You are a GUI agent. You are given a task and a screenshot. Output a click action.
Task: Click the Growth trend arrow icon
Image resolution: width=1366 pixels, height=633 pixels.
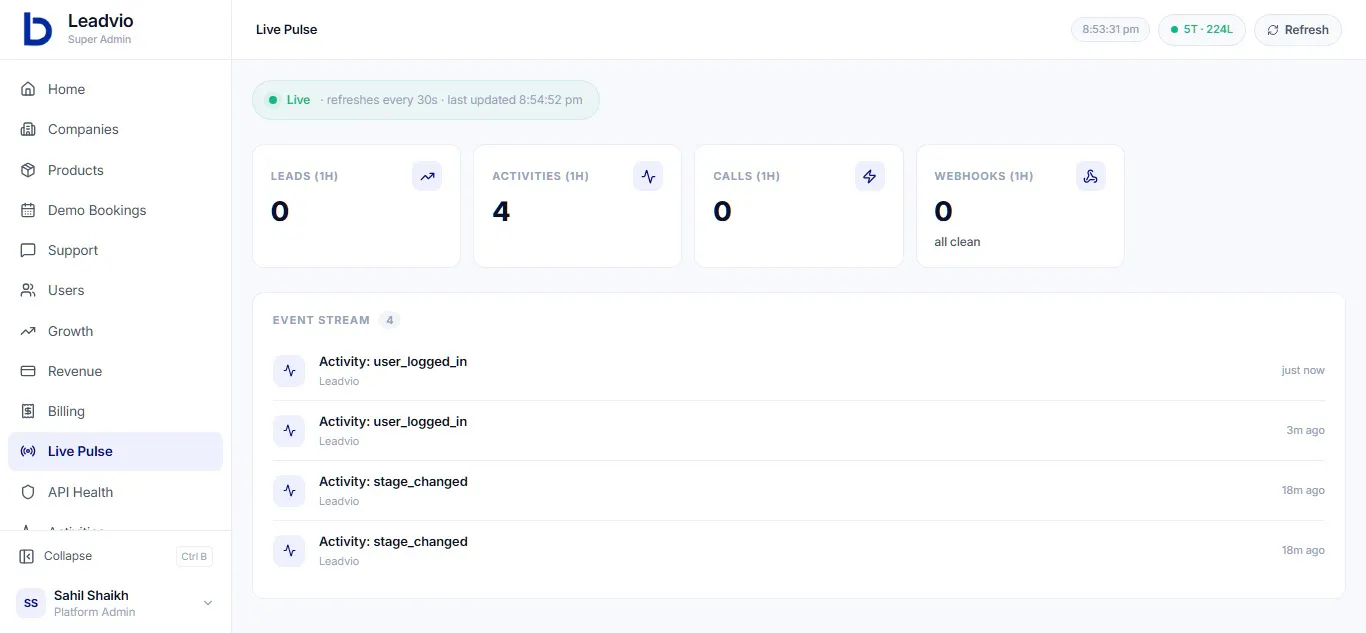(28, 331)
